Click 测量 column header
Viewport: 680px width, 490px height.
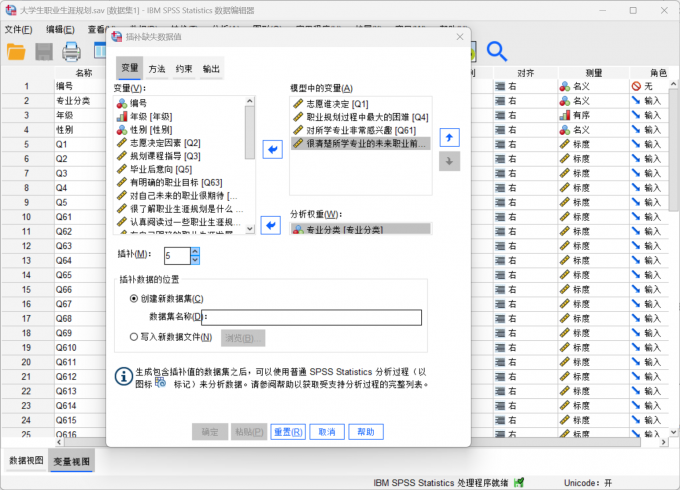click(x=594, y=73)
